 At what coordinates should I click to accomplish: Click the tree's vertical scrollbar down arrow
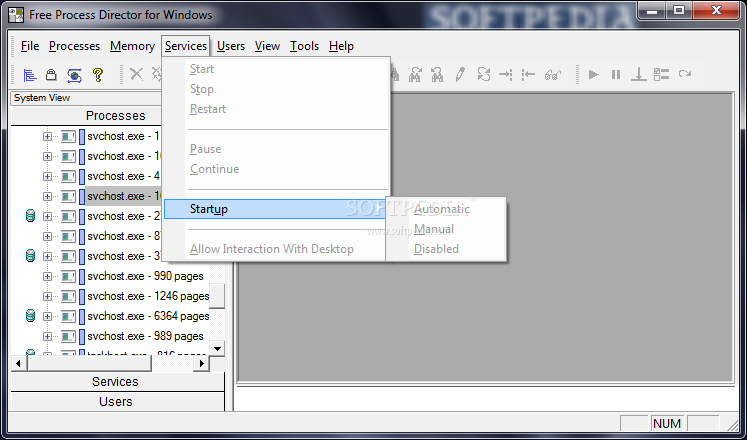pos(217,349)
